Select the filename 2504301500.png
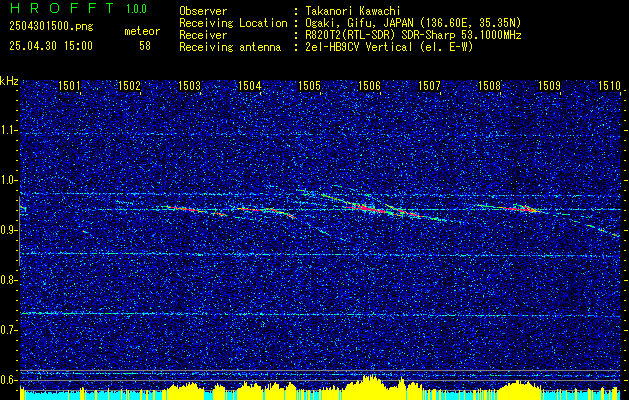The height and width of the screenshot is (400, 629). (51, 27)
